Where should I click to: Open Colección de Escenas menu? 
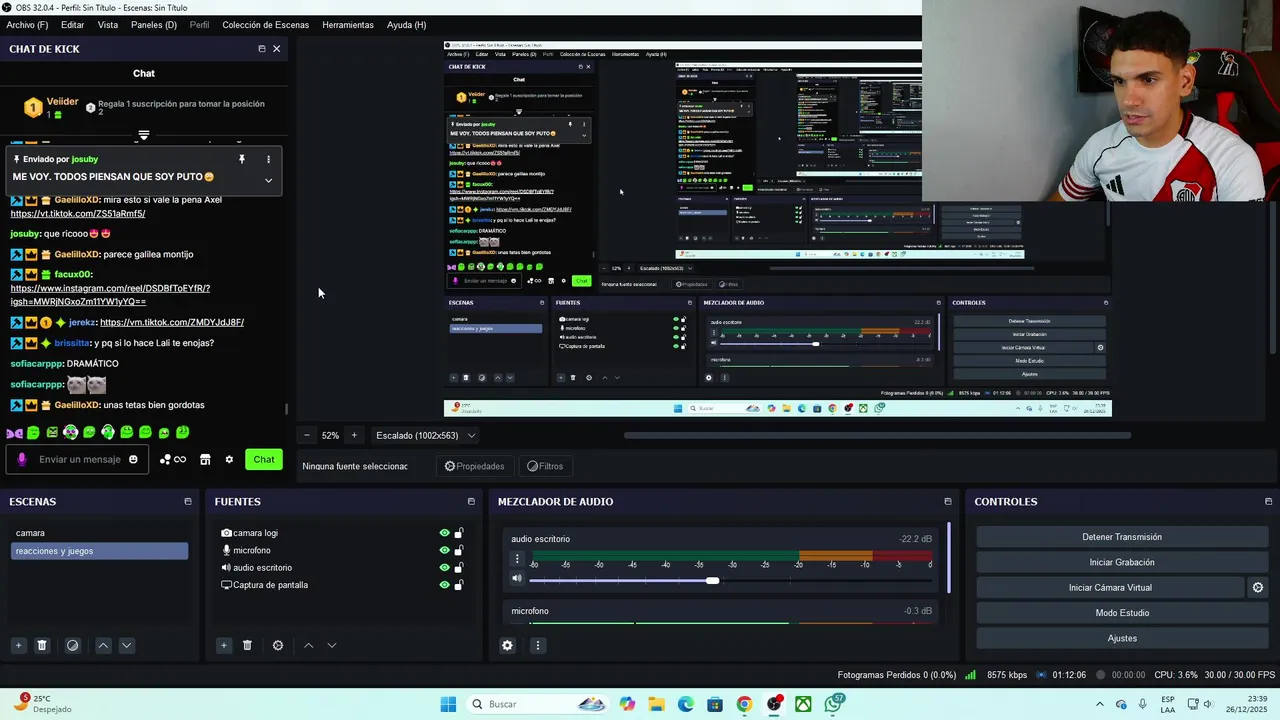coord(265,25)
